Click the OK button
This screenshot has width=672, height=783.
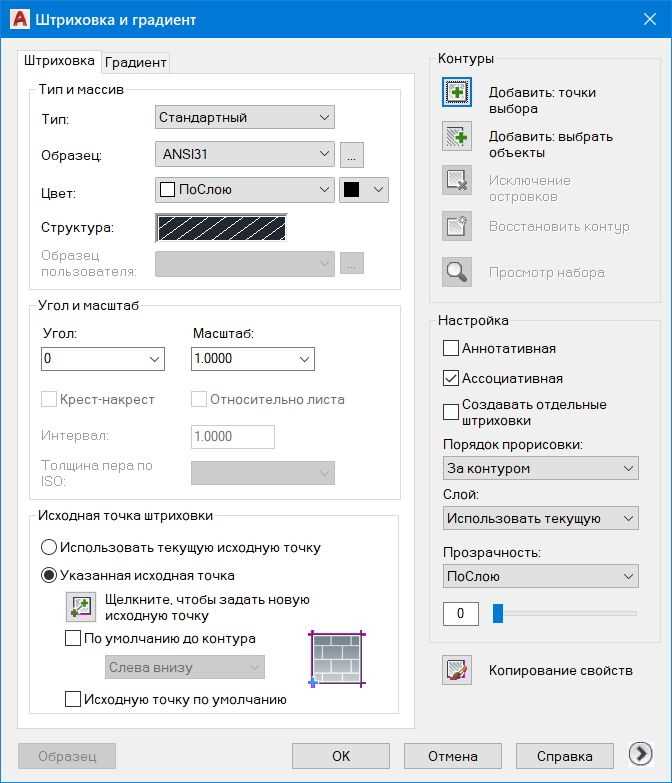[x=341, y=756]
